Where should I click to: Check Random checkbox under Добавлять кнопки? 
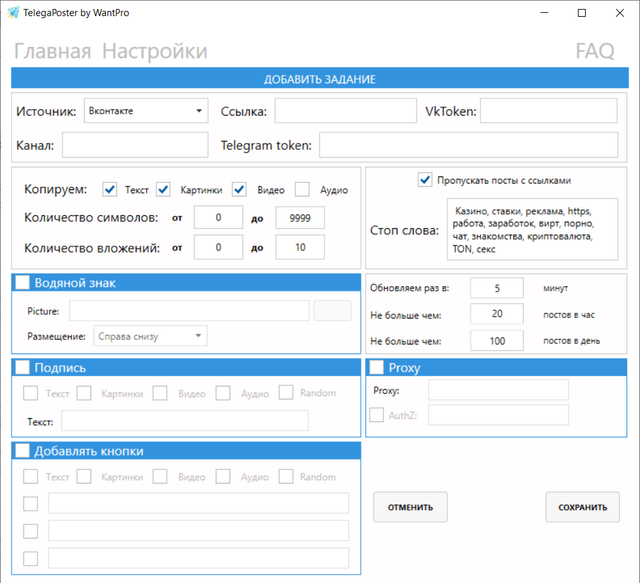286,476
